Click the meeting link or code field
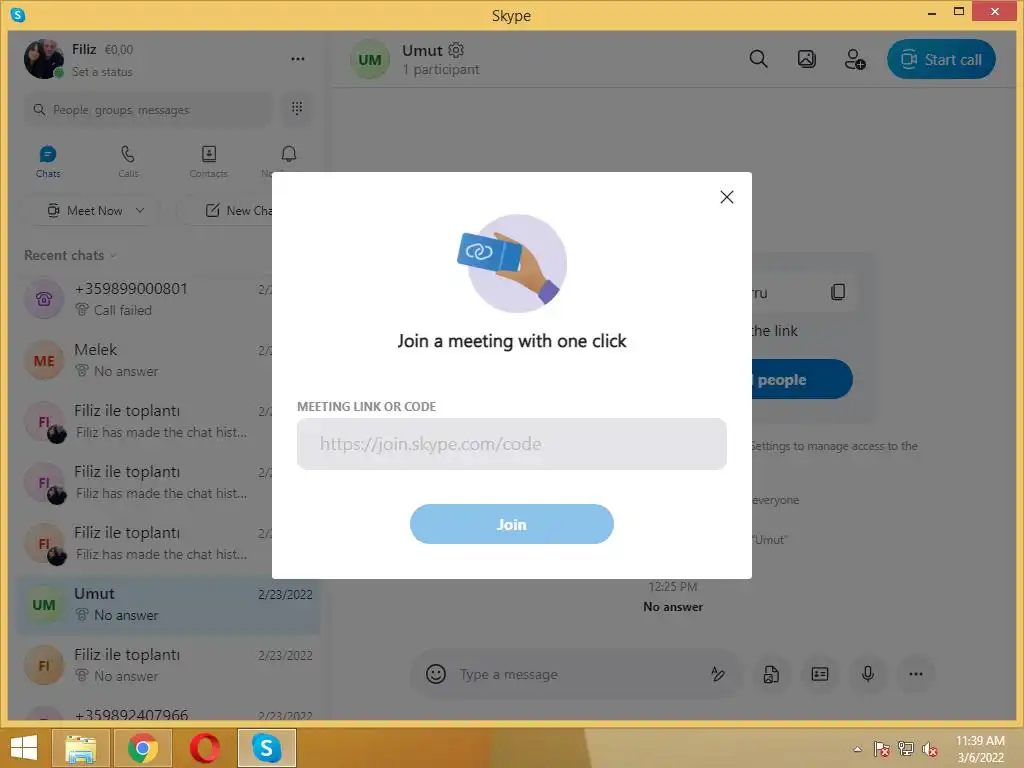 click(x=511, y=444)
